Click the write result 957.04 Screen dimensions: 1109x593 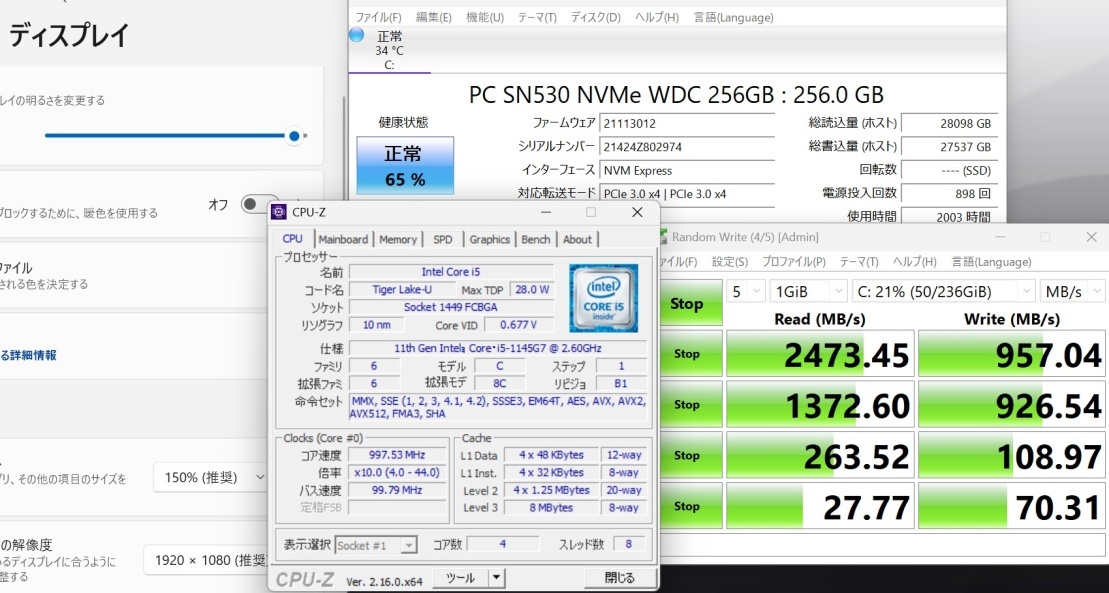coord(1011,354)
